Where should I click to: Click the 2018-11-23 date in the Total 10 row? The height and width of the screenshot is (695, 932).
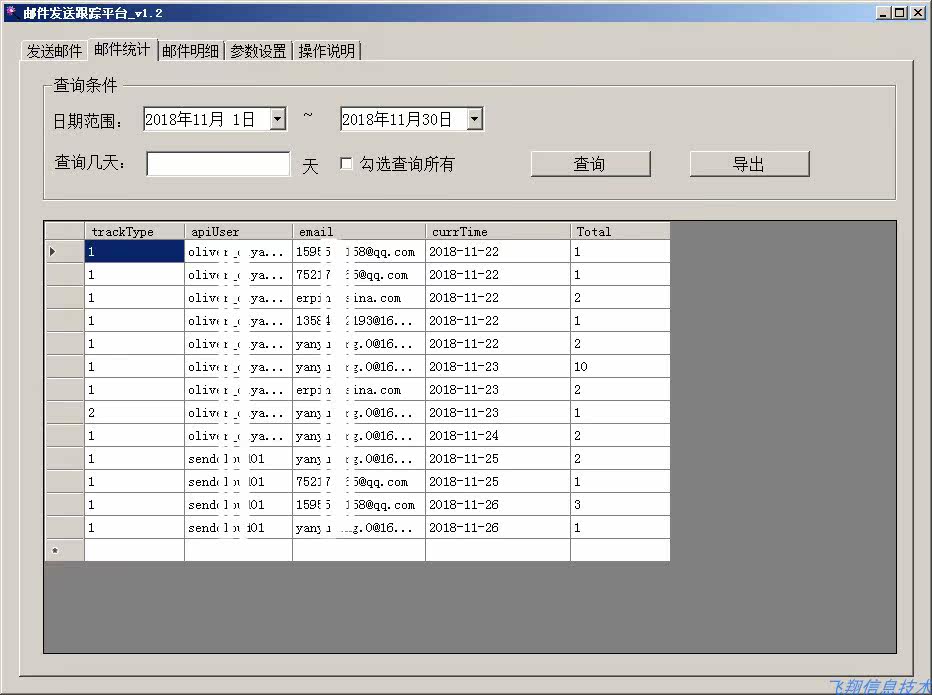tap(498, 367)
